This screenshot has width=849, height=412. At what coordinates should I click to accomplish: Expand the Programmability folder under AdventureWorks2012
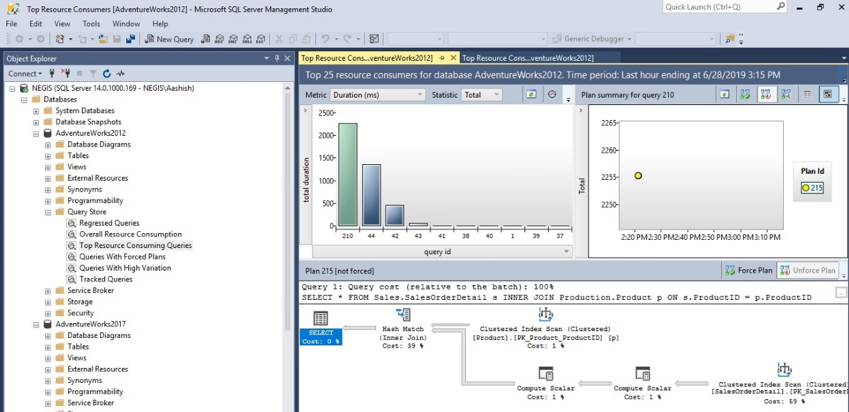point(48,201)
